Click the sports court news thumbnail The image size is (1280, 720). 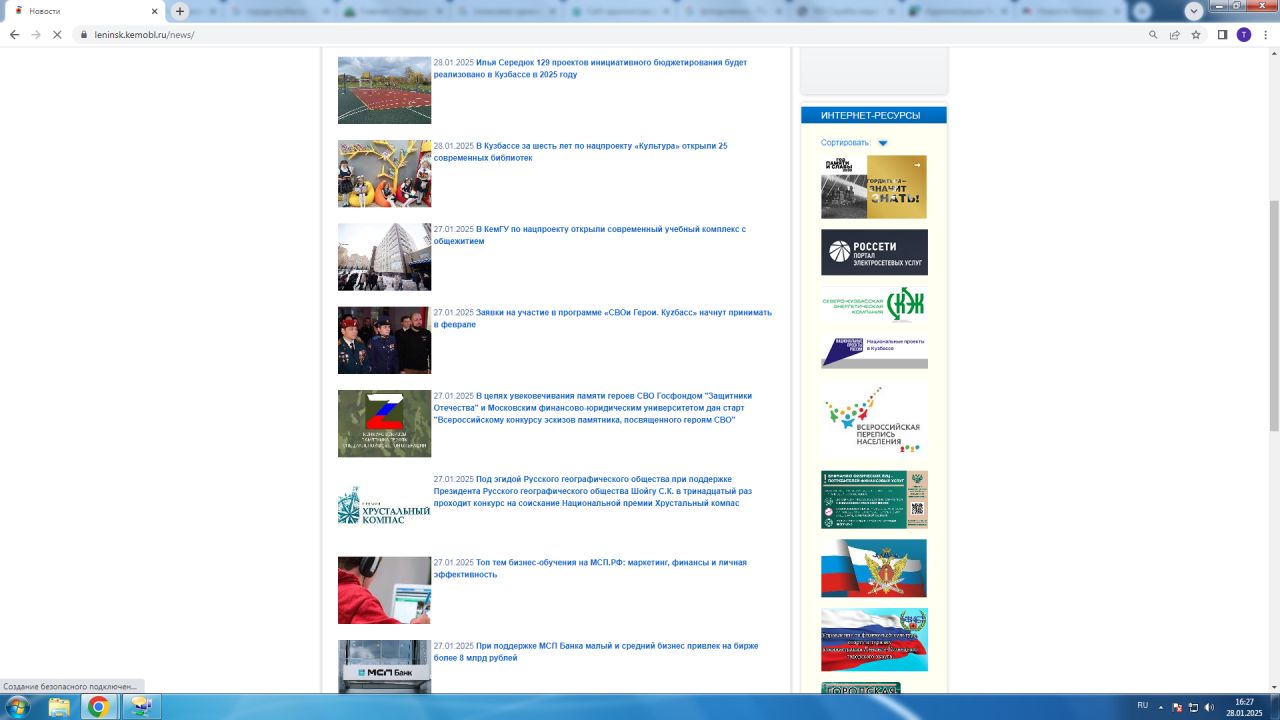click(384, 90)
